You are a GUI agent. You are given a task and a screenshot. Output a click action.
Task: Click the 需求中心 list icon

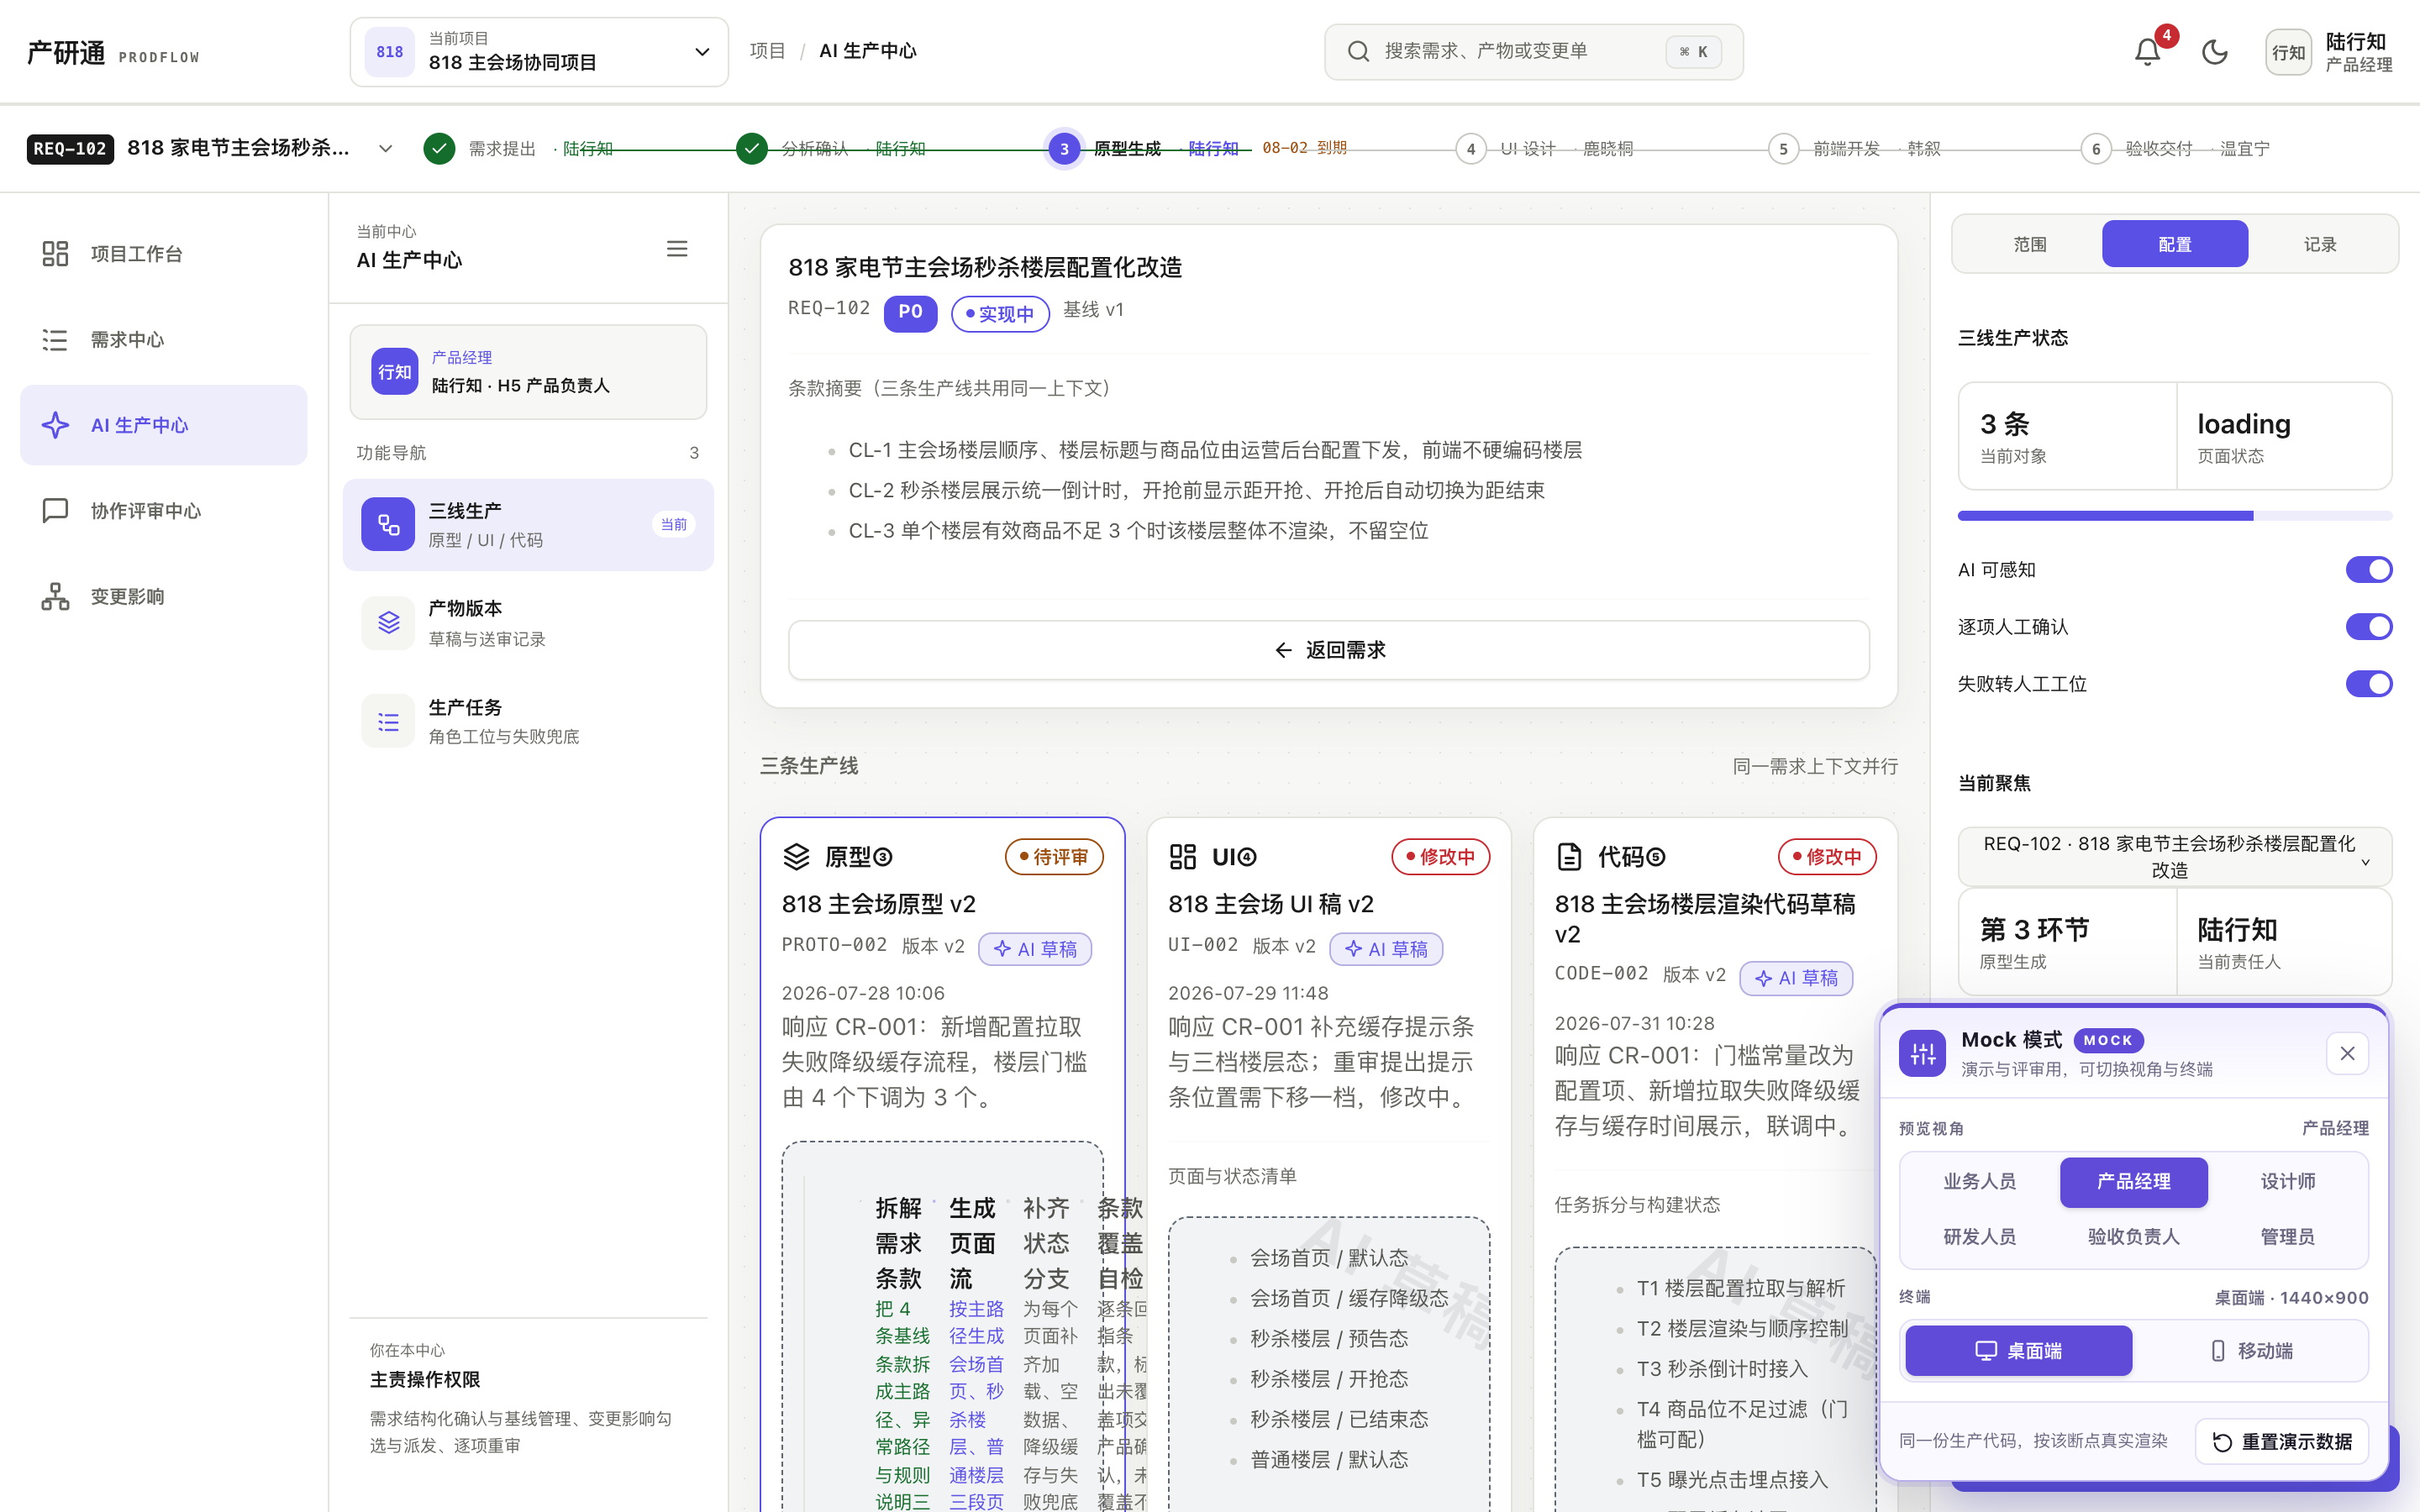55,340
